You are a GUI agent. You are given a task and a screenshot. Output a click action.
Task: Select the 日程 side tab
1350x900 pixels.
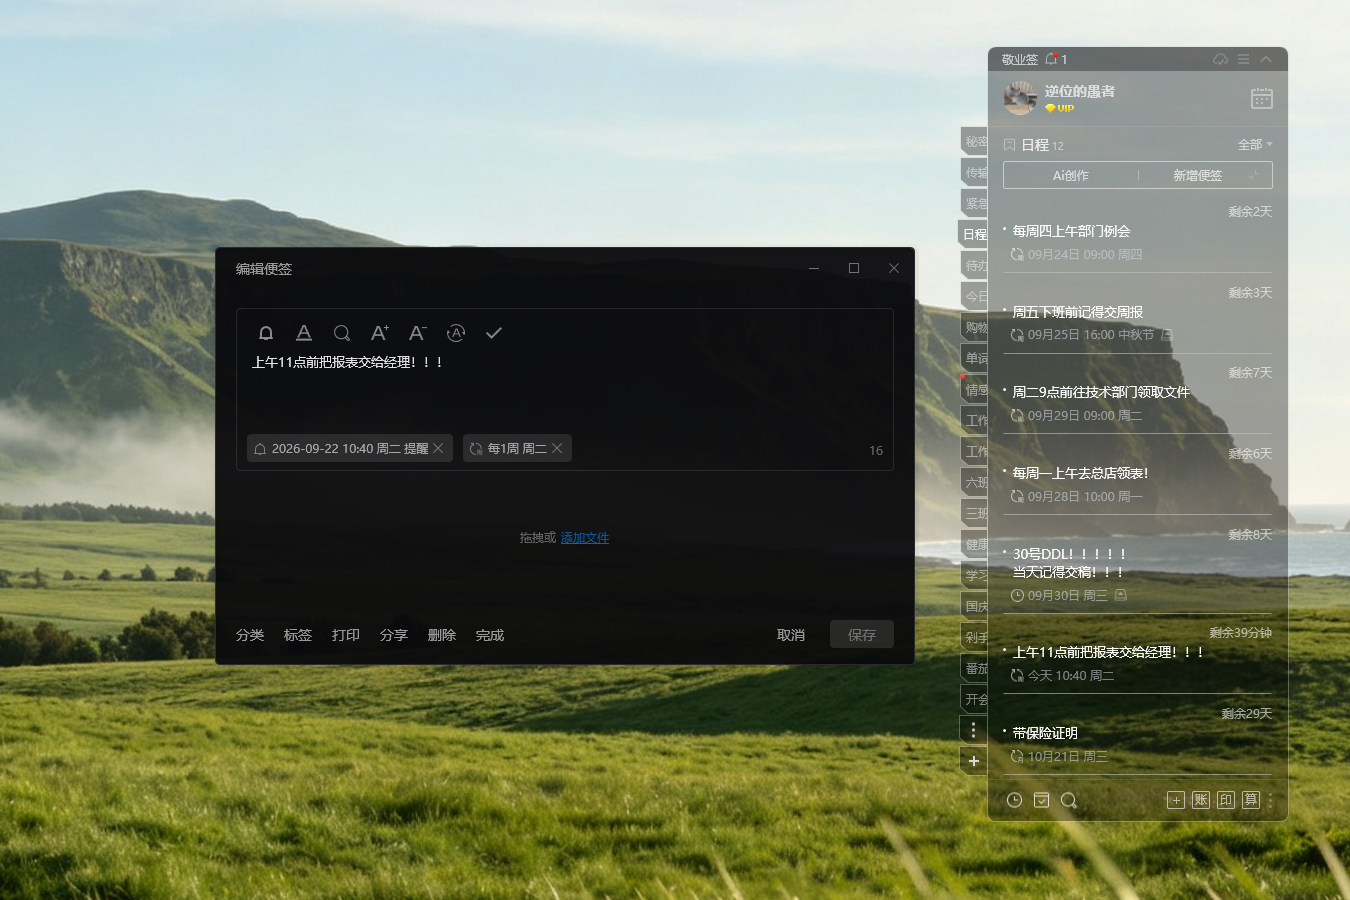(x=974, y=234)
